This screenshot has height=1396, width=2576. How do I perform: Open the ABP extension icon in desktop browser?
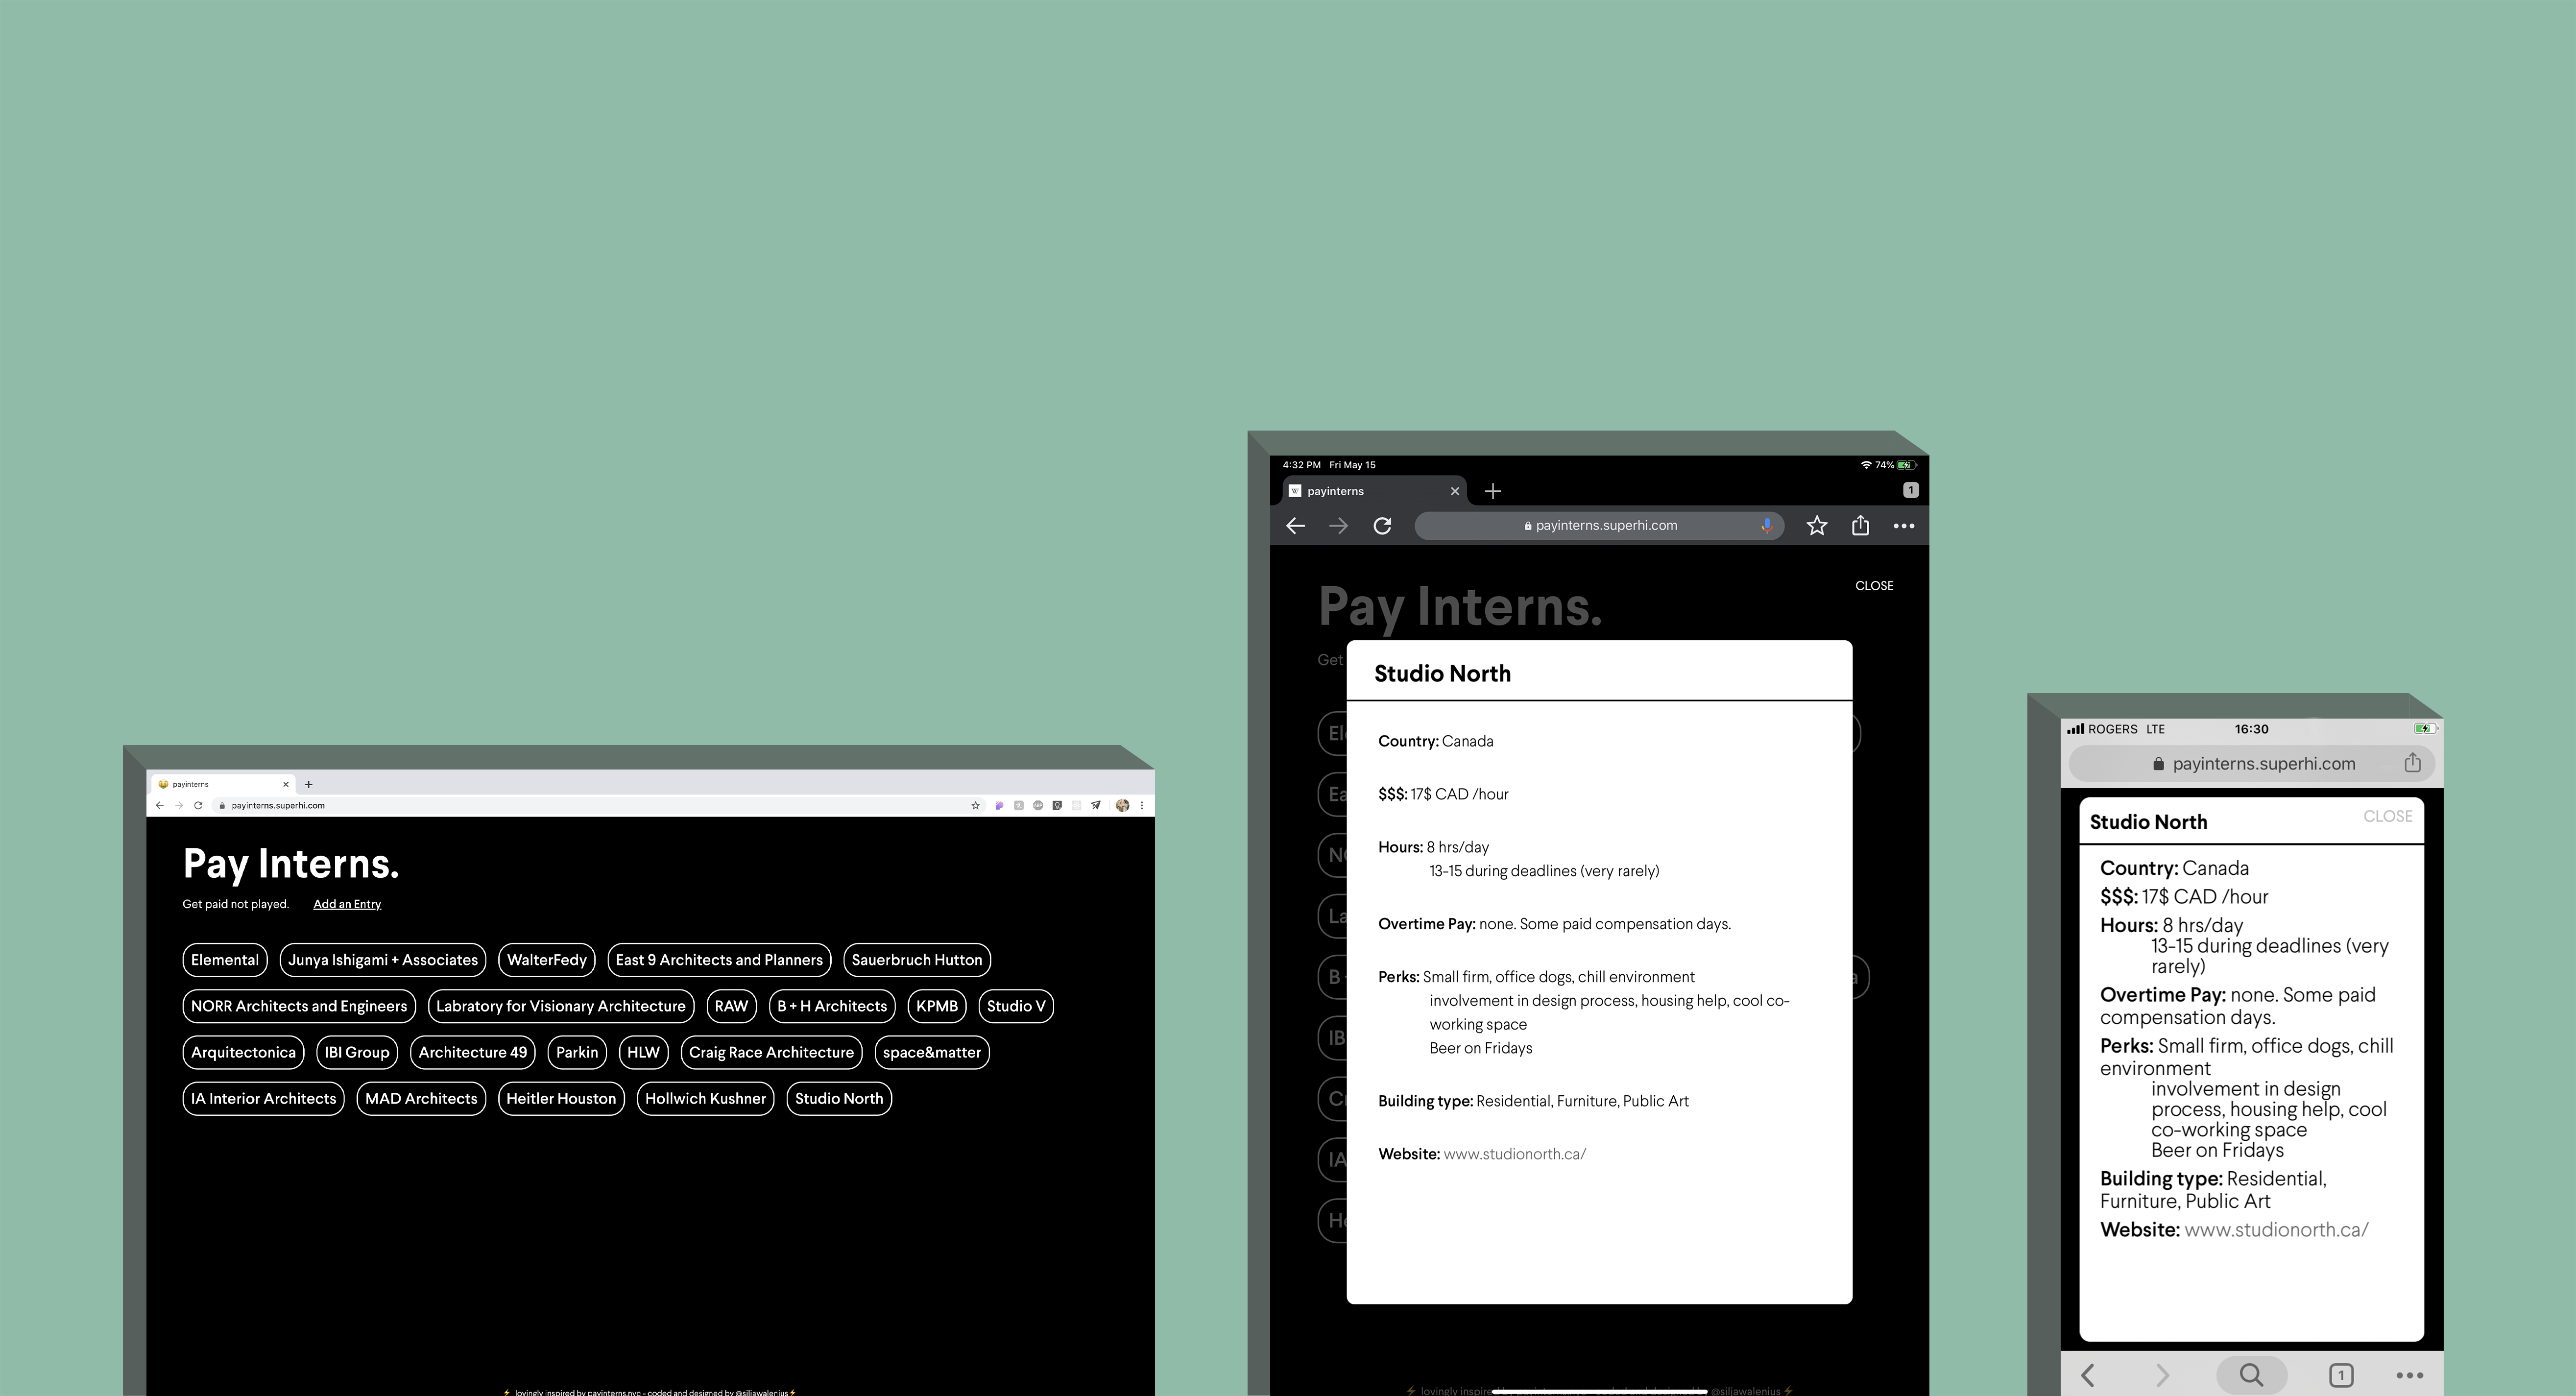pos(1038,805)
